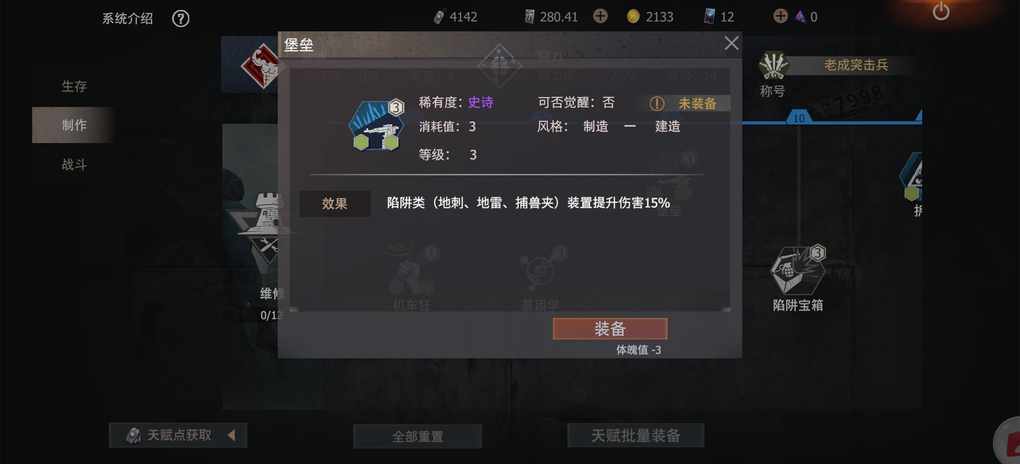1020x464 pixels.
Task: Select the 制作 tab
Action: (x=74, y=125)
